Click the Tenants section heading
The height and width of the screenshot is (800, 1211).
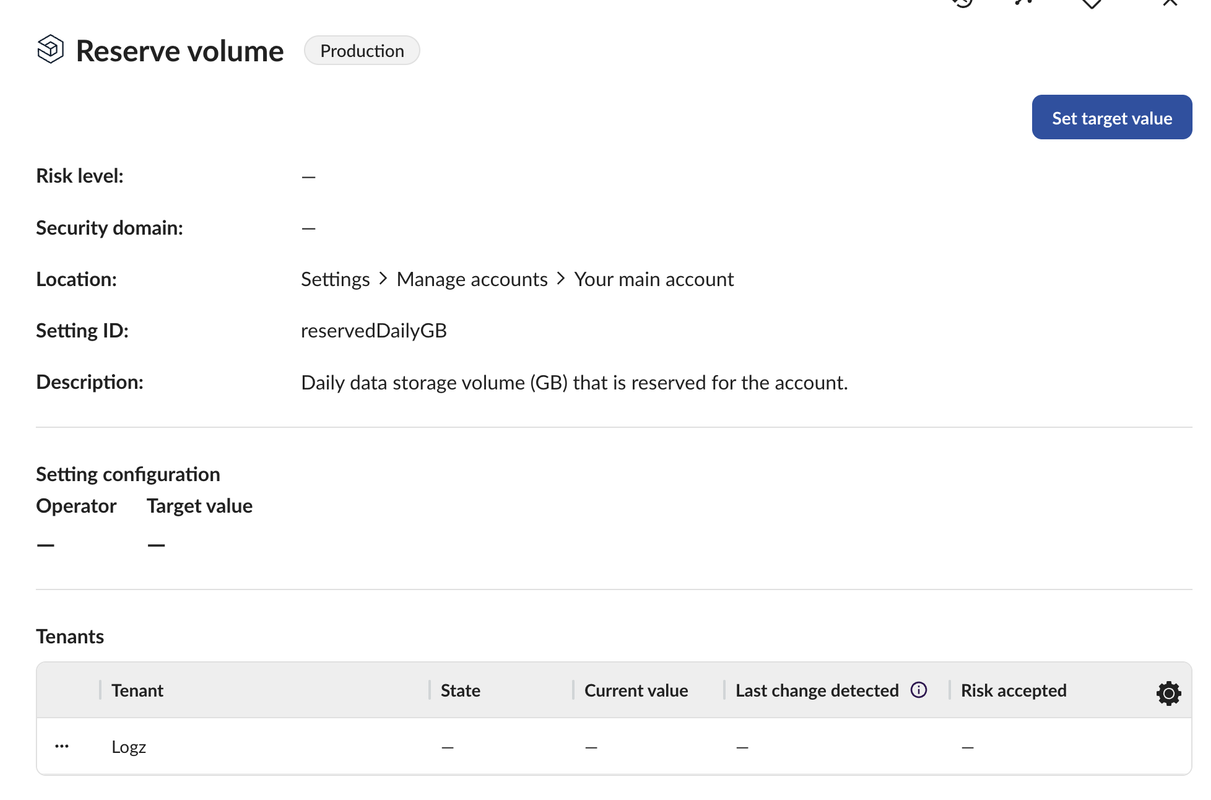(70, 636)
